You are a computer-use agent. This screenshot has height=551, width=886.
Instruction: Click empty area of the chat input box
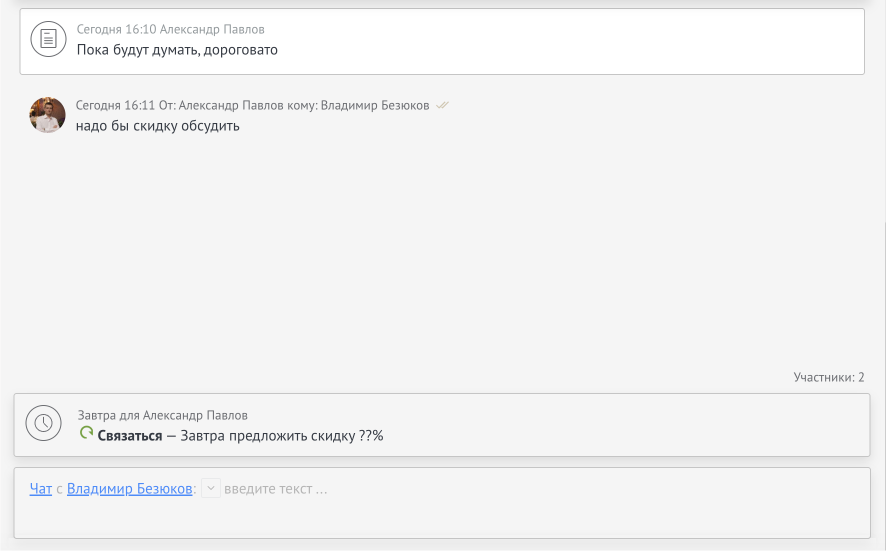tap(440, 518)
